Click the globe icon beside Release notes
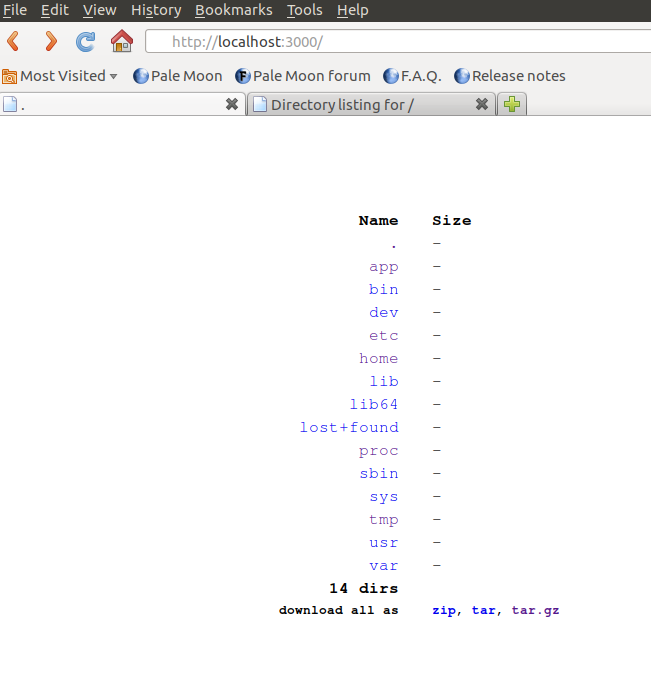This screenshot has width=651, height=673. [x=462, y=76]
